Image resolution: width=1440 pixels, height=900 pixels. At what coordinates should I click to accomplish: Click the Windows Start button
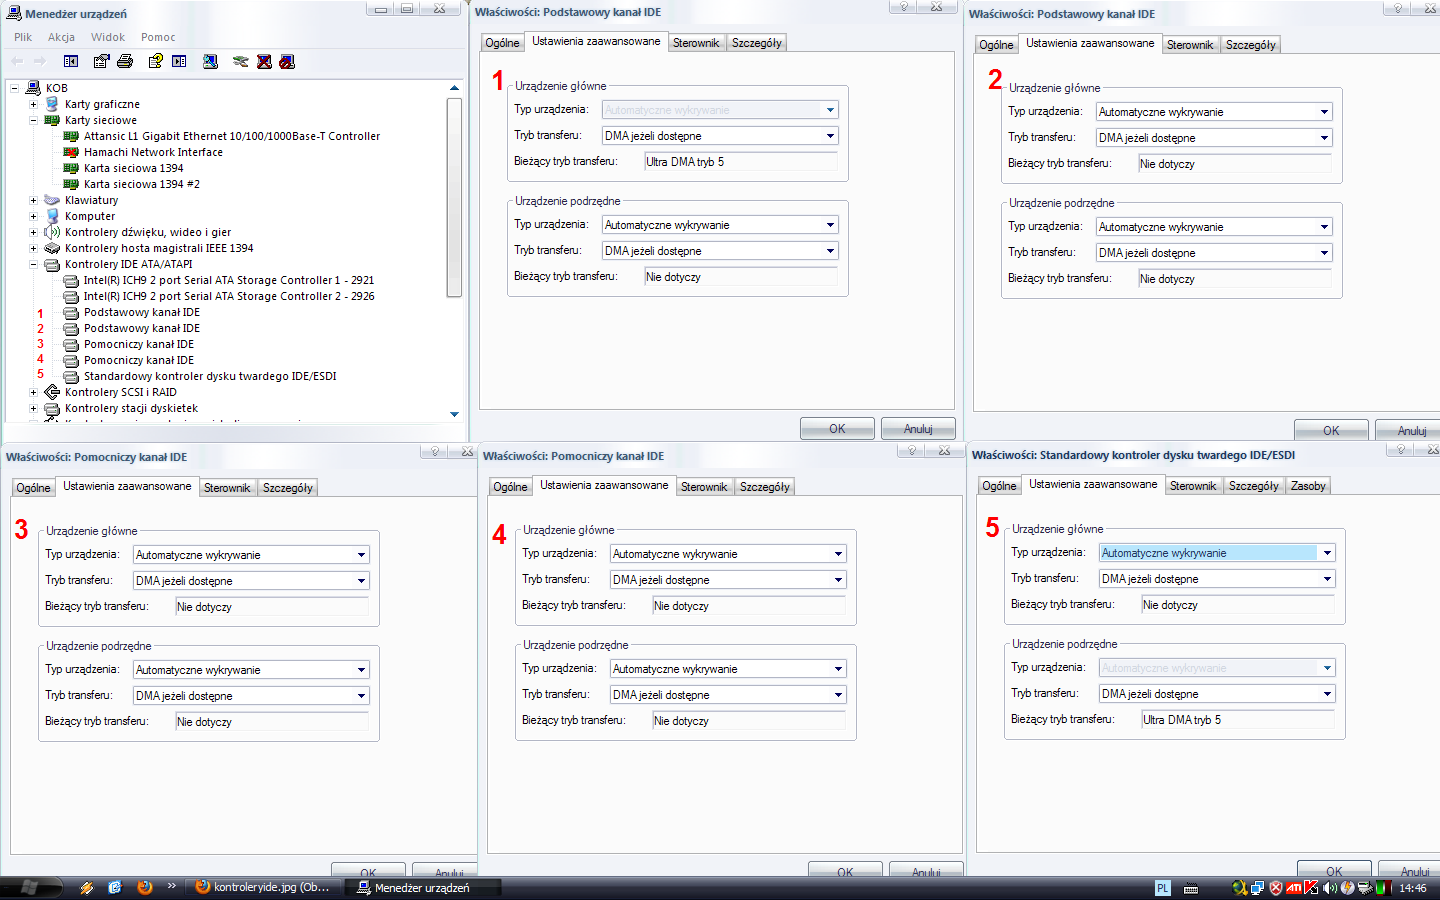tap(30, 887)
